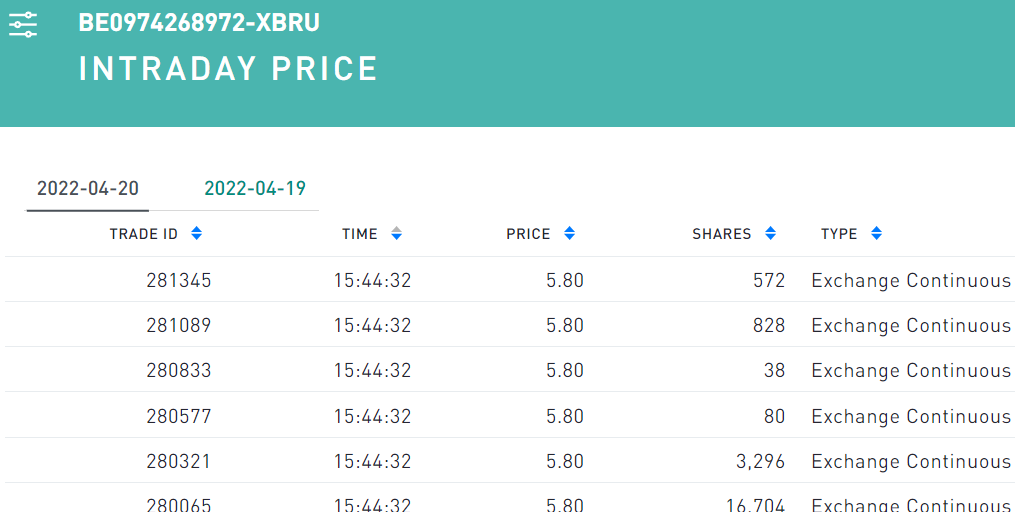Viewport: 1015px width, 512px height.
Task: Sort by Shares column arrows
Action: (770, 234)
